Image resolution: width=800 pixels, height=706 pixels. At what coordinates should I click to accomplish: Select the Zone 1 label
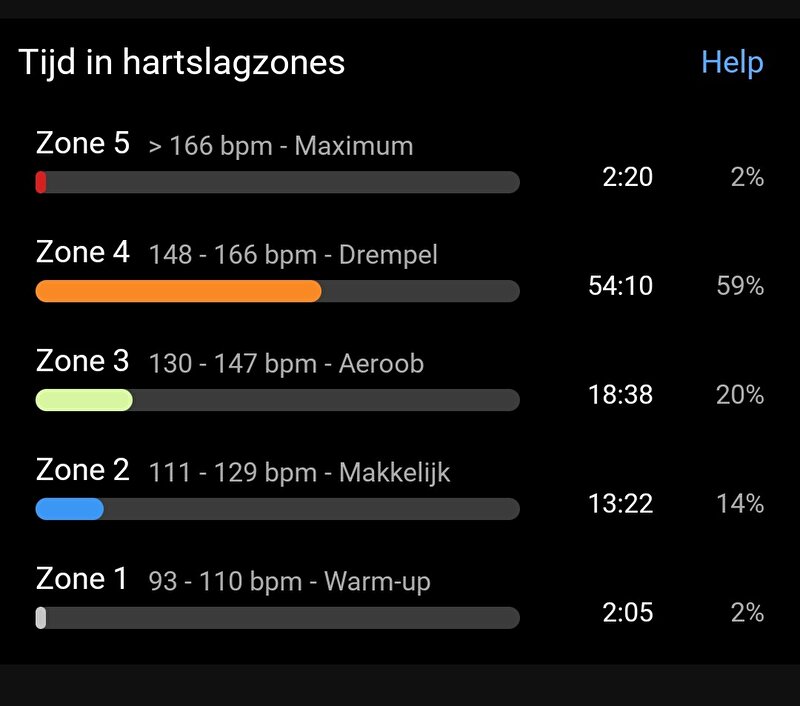(x=82, y=578)
